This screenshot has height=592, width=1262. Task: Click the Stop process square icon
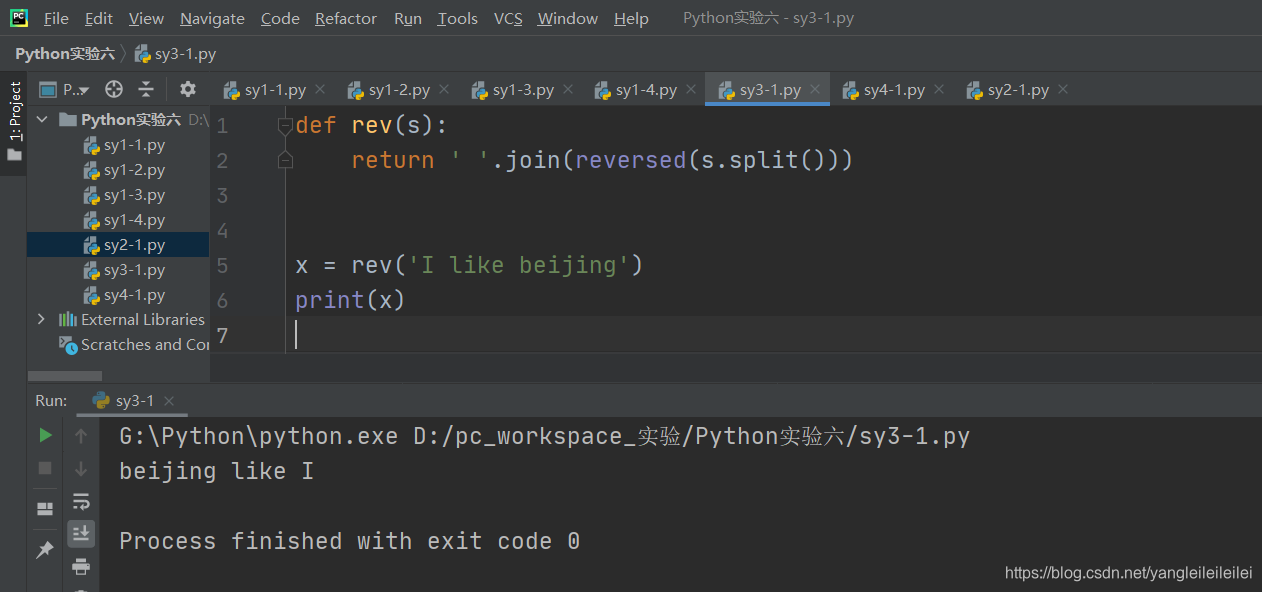pyautogui.click(x=45, y=468)
